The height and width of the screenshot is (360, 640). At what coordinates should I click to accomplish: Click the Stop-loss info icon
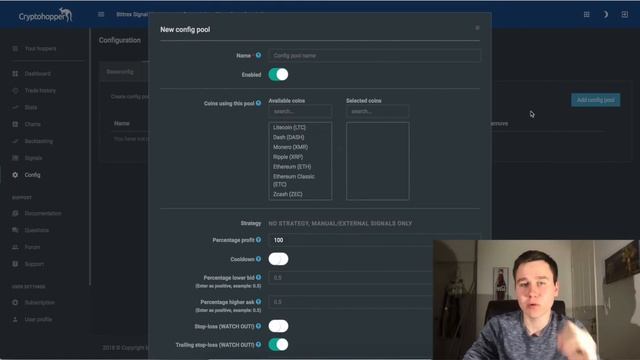point(258,326)
